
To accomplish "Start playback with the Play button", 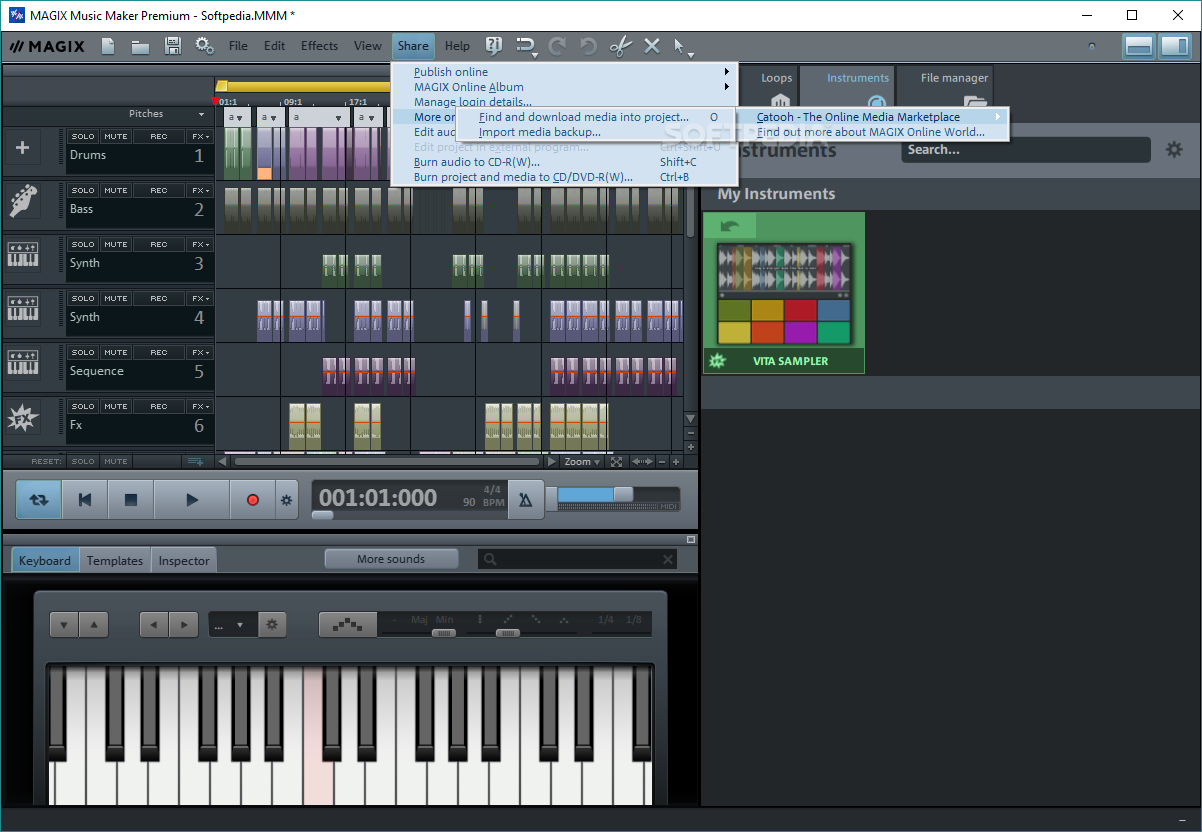I will [x=192, y=500].
